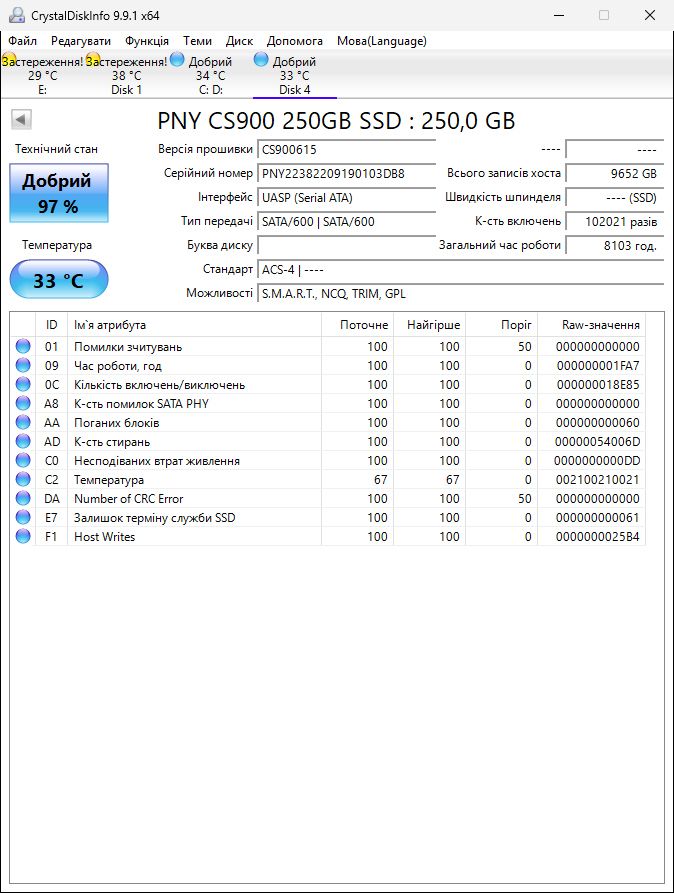Open the Редагувати menu
This screenshot has width=674, height=893.
[x=81, y=41]
